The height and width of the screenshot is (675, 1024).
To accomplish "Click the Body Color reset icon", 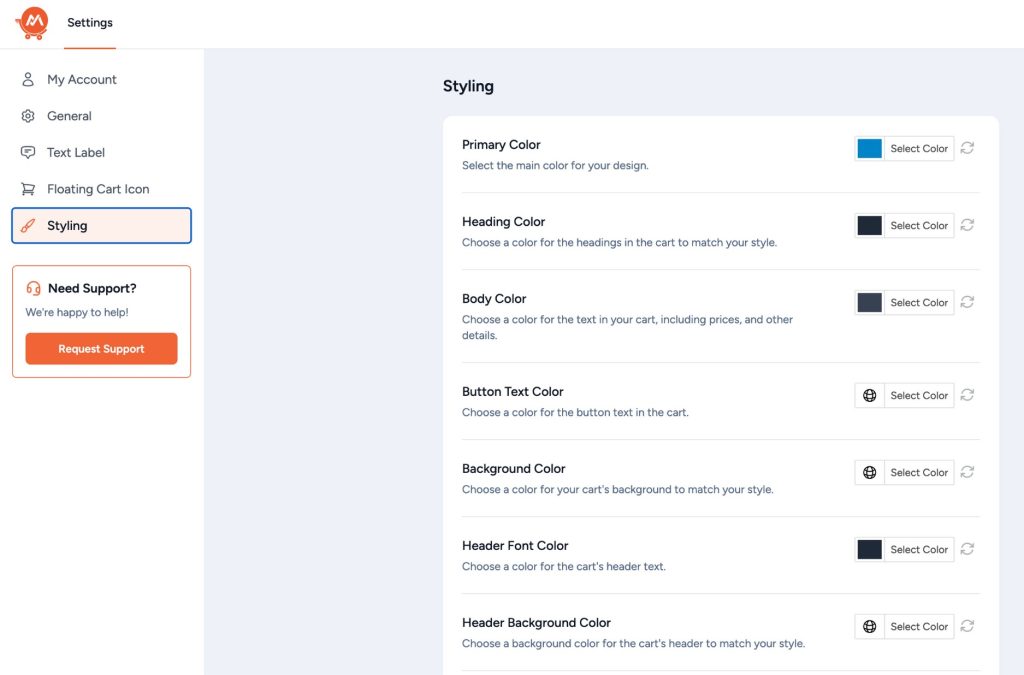I will [967, 302].
